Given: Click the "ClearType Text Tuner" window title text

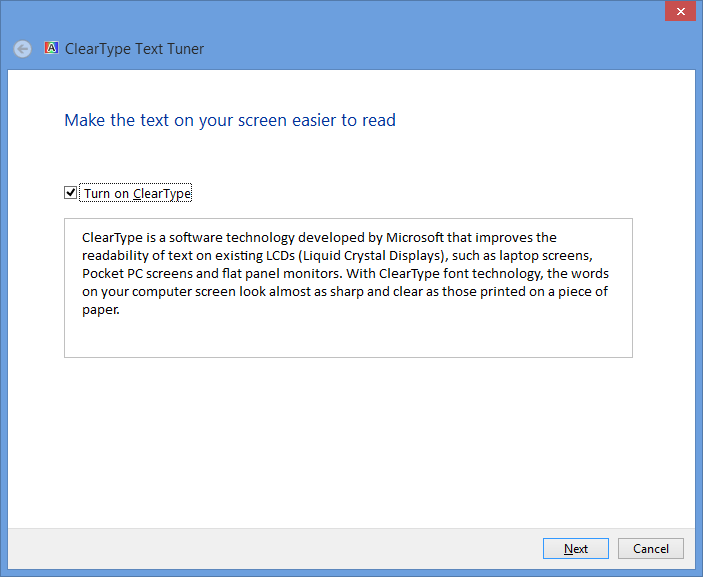Looking at the screenshot, I should (x=134, y=49).
